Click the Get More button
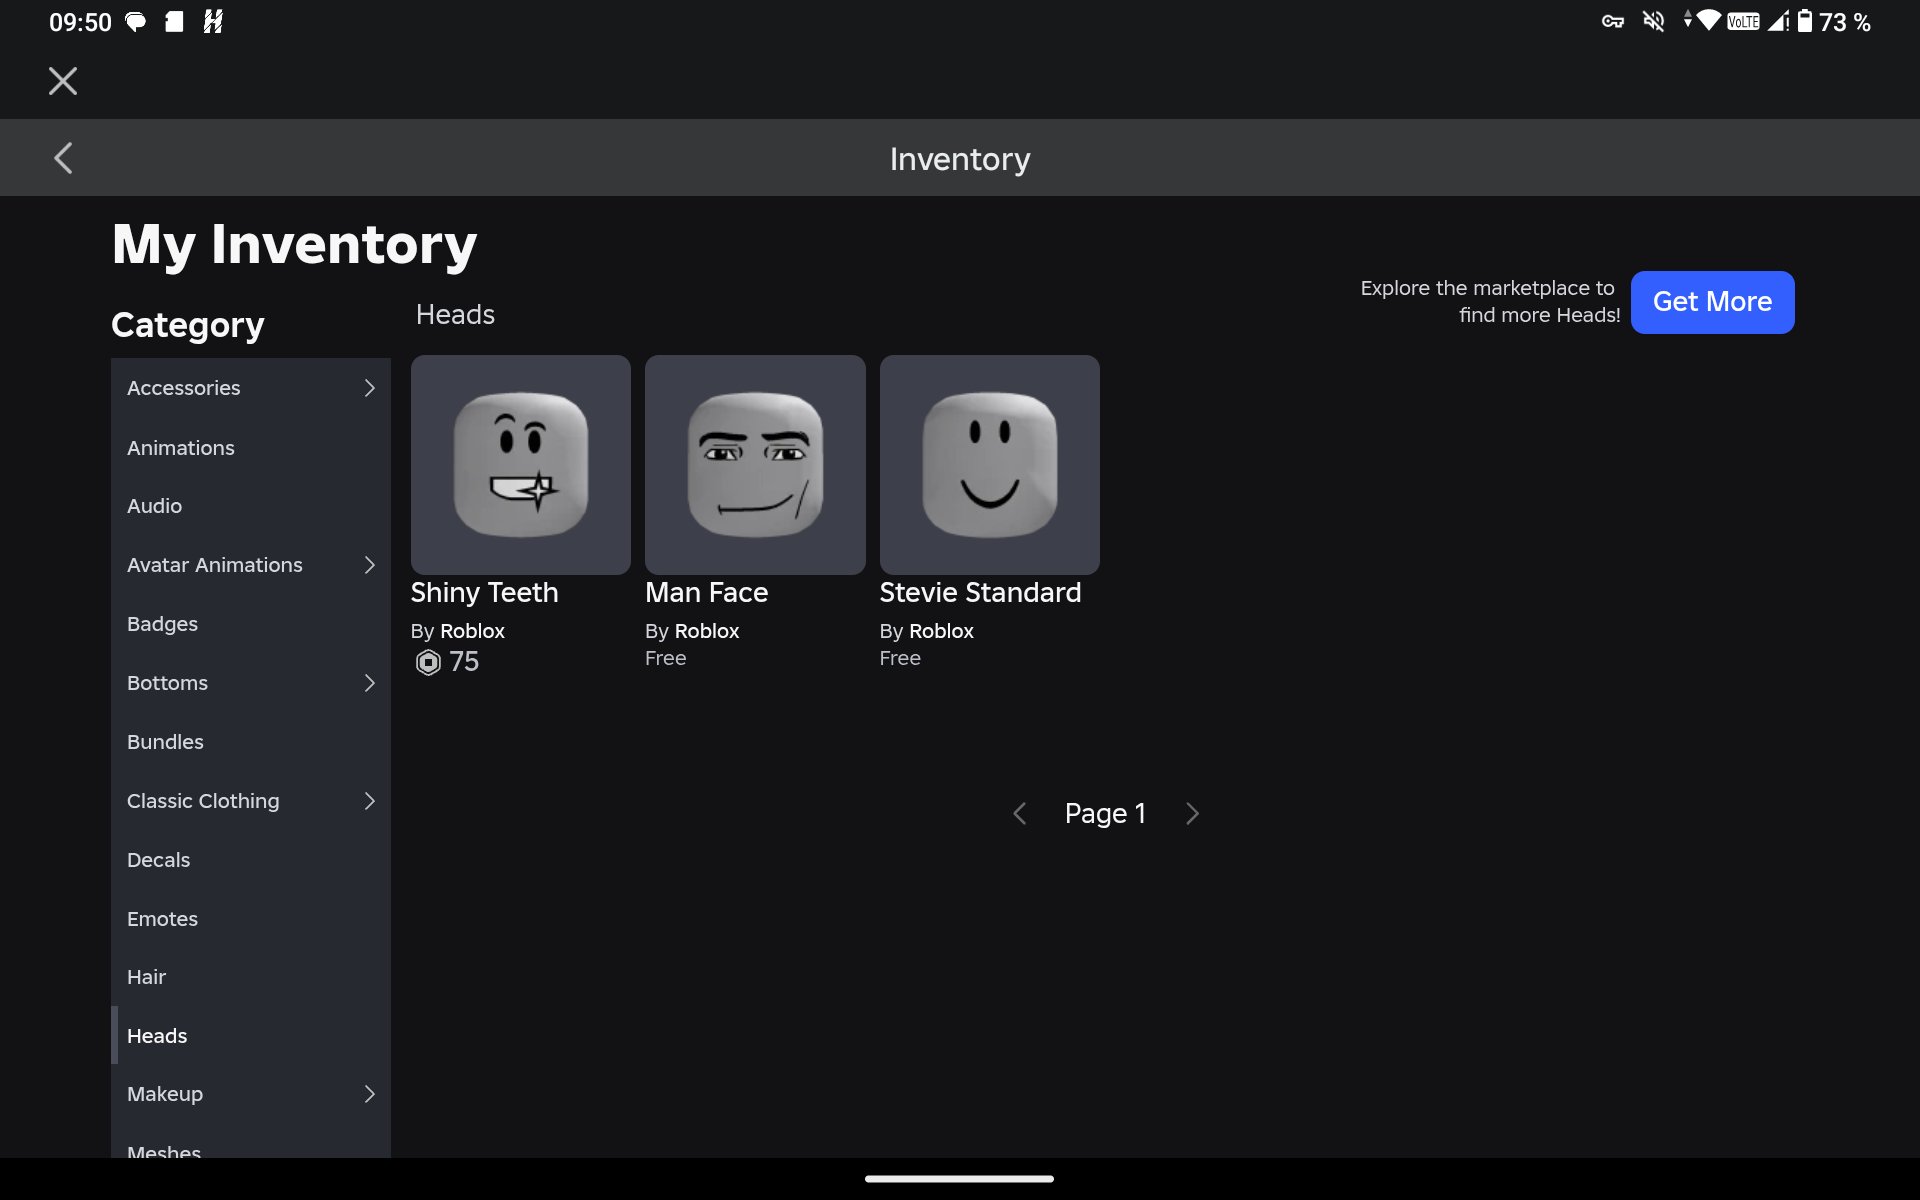 pos(1712,302)
